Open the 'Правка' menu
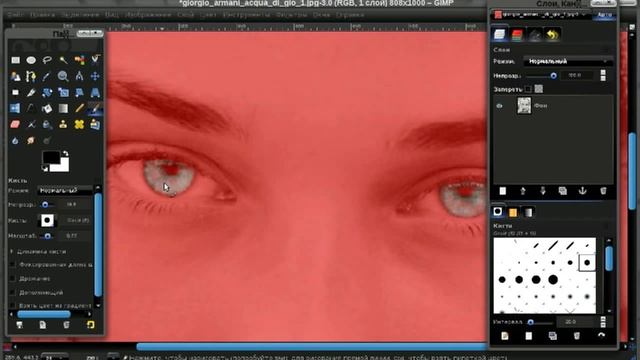 (42, 15)
